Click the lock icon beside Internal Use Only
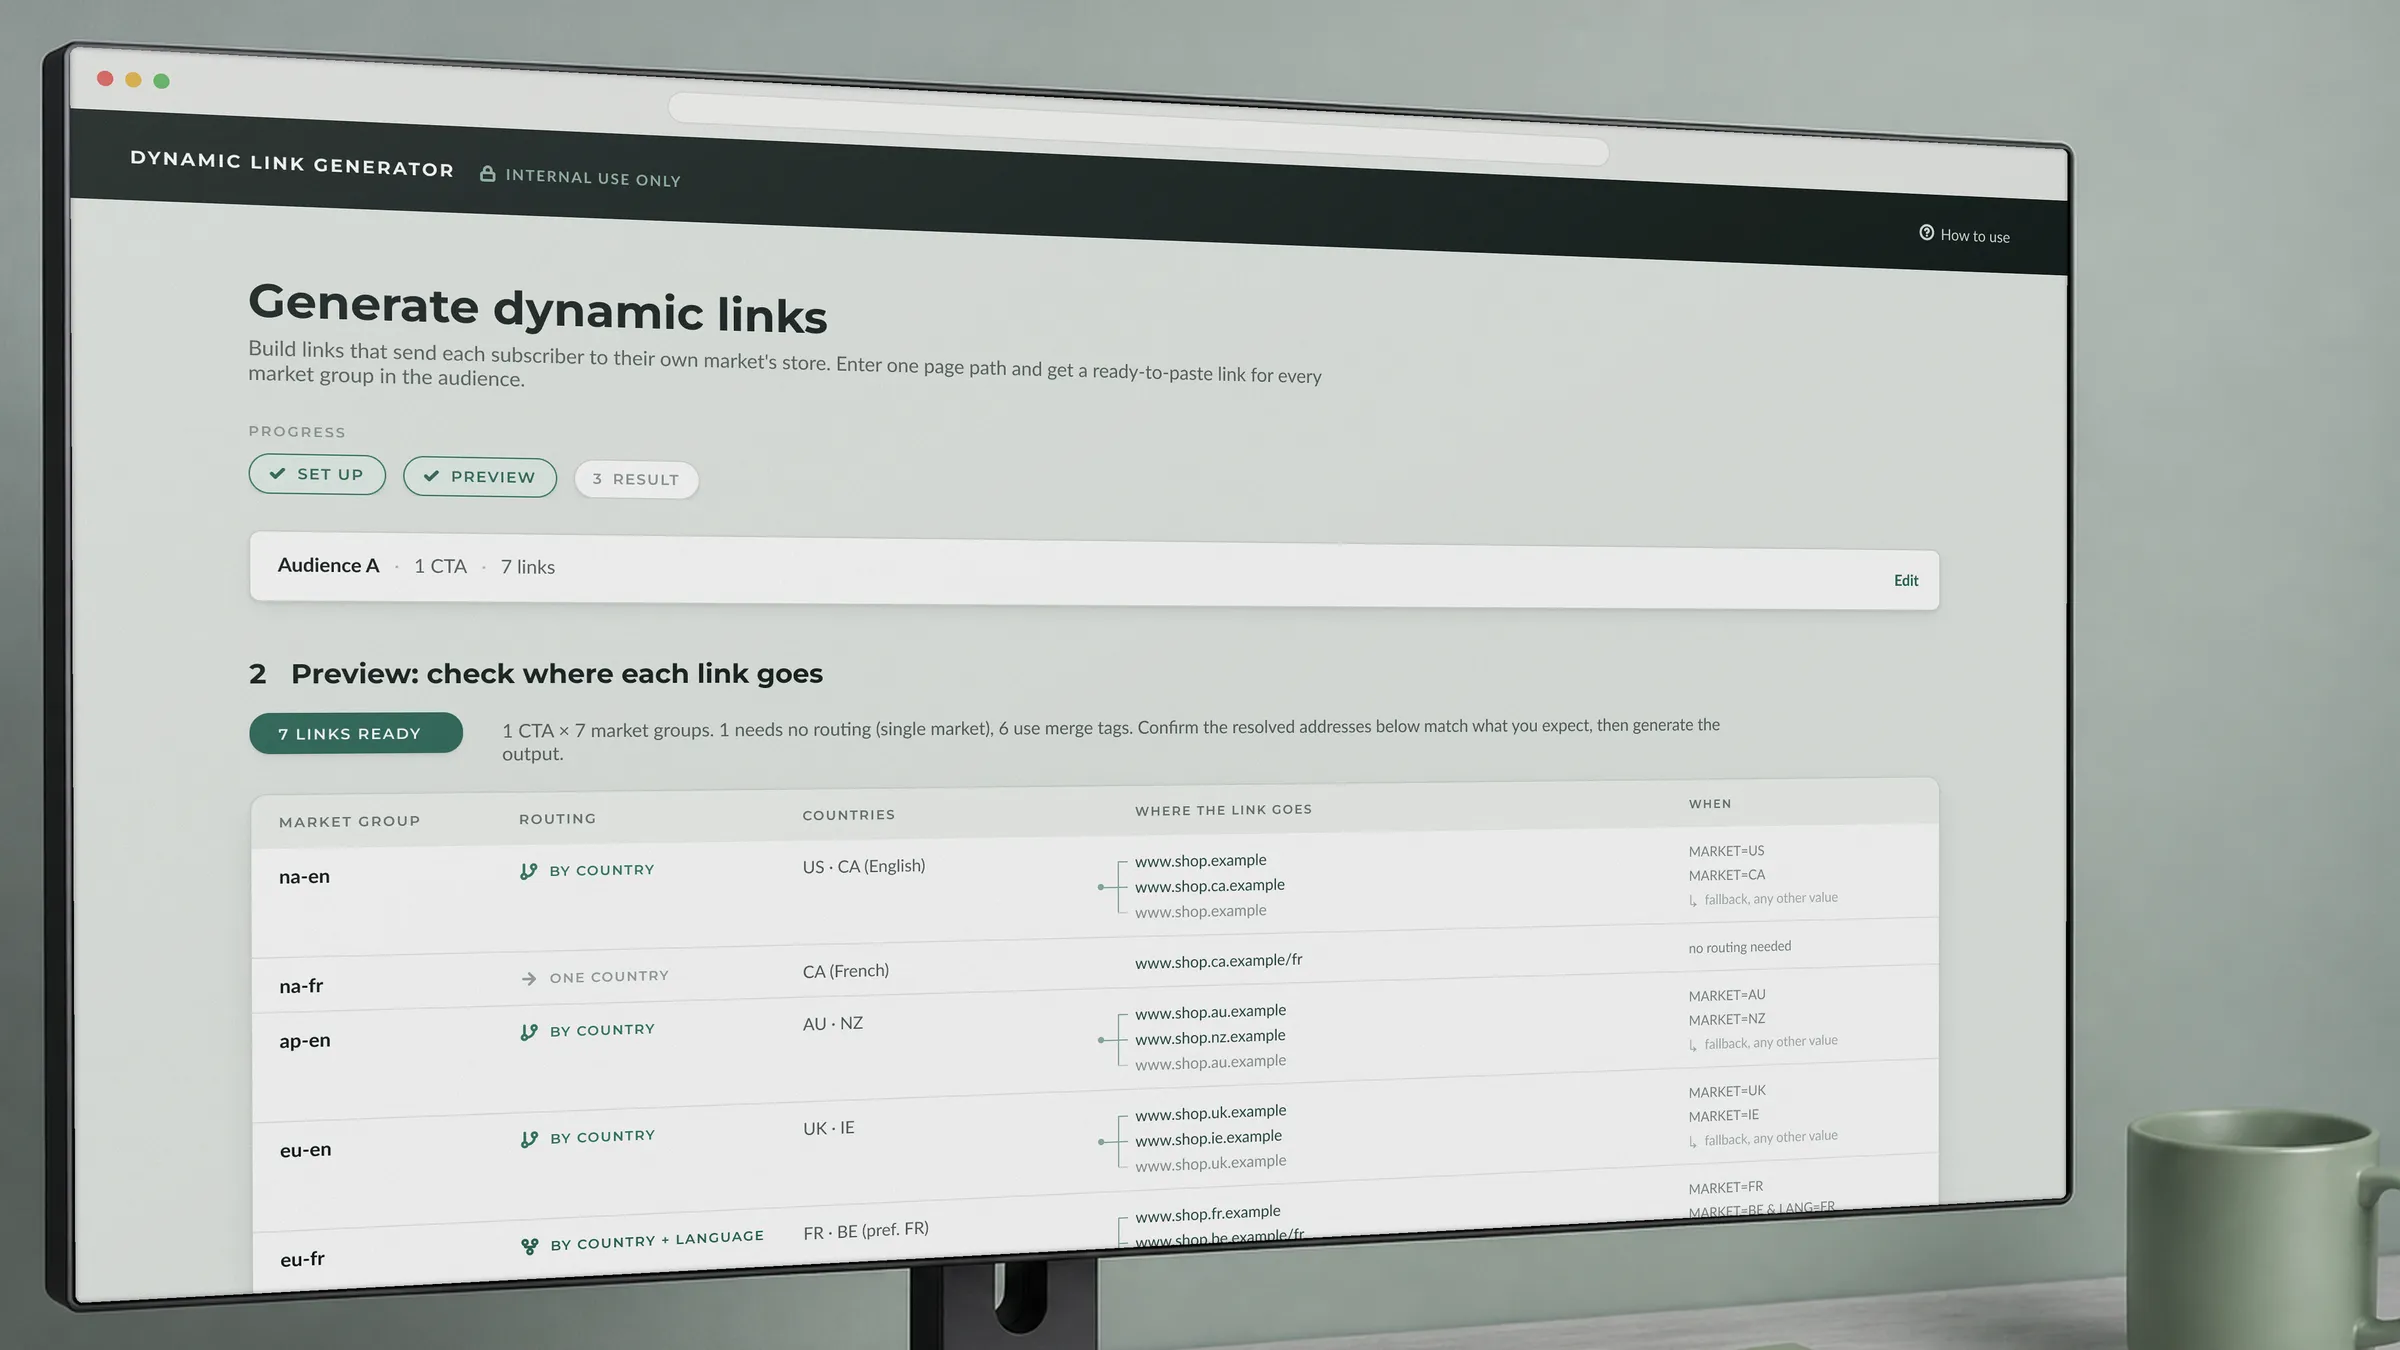The image size is (2400, 1350). pyautogui.click(x=487, y=174)
